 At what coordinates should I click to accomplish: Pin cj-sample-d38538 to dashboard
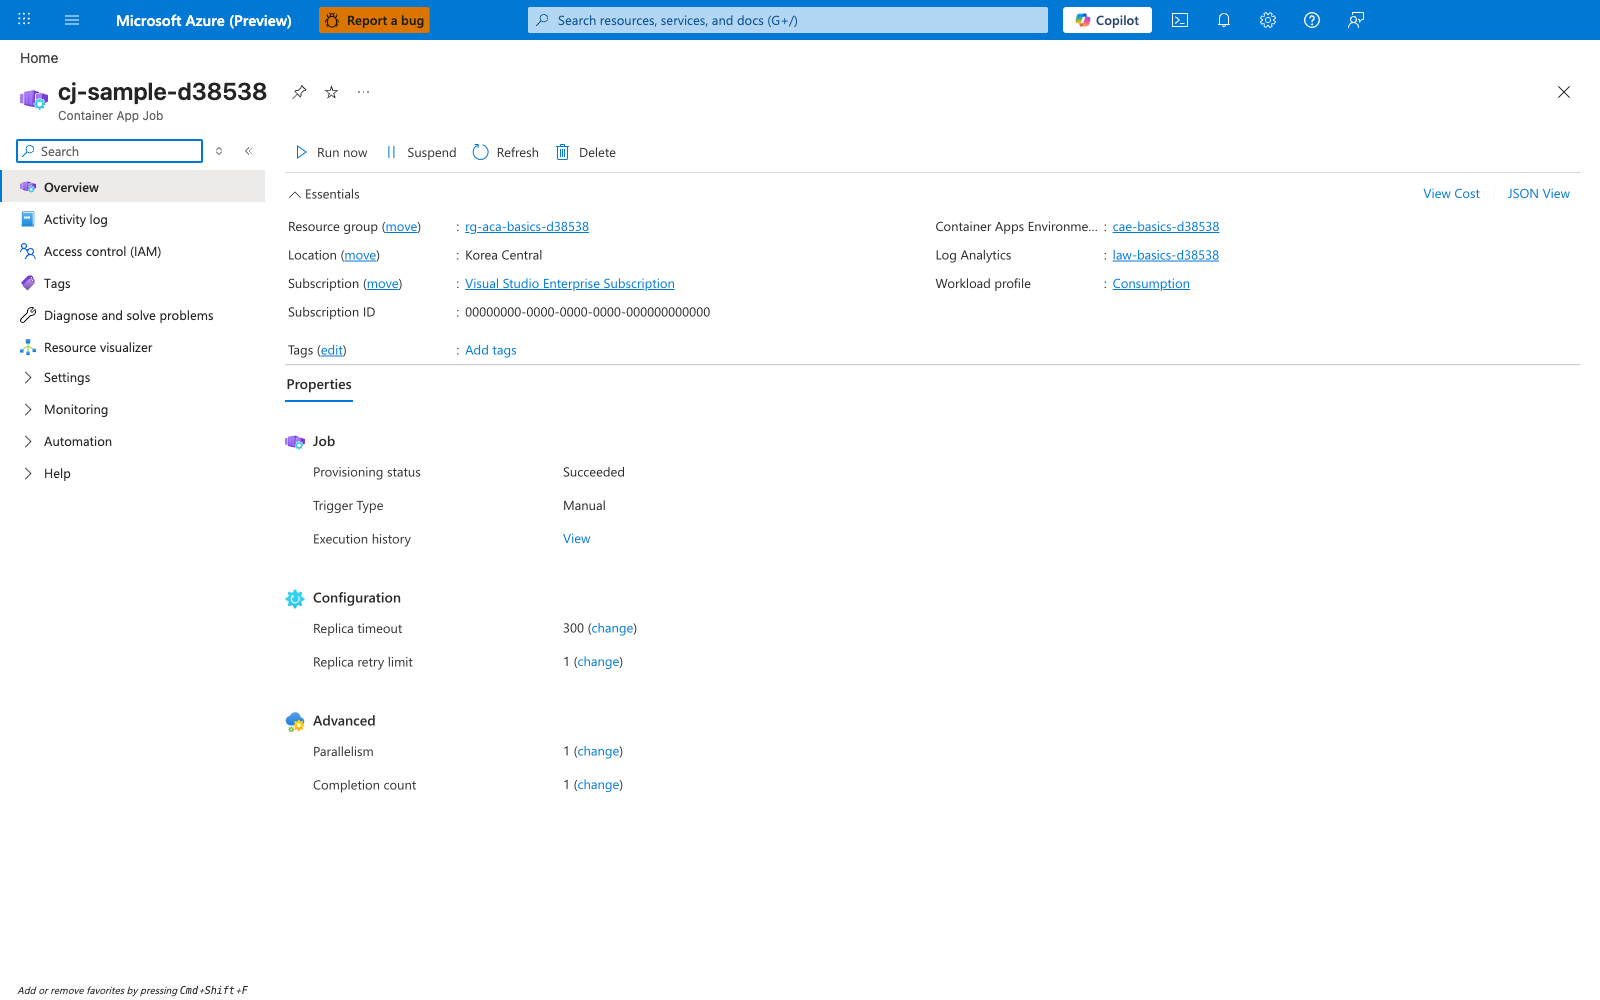pyautogui.click(x=299, y=92)
